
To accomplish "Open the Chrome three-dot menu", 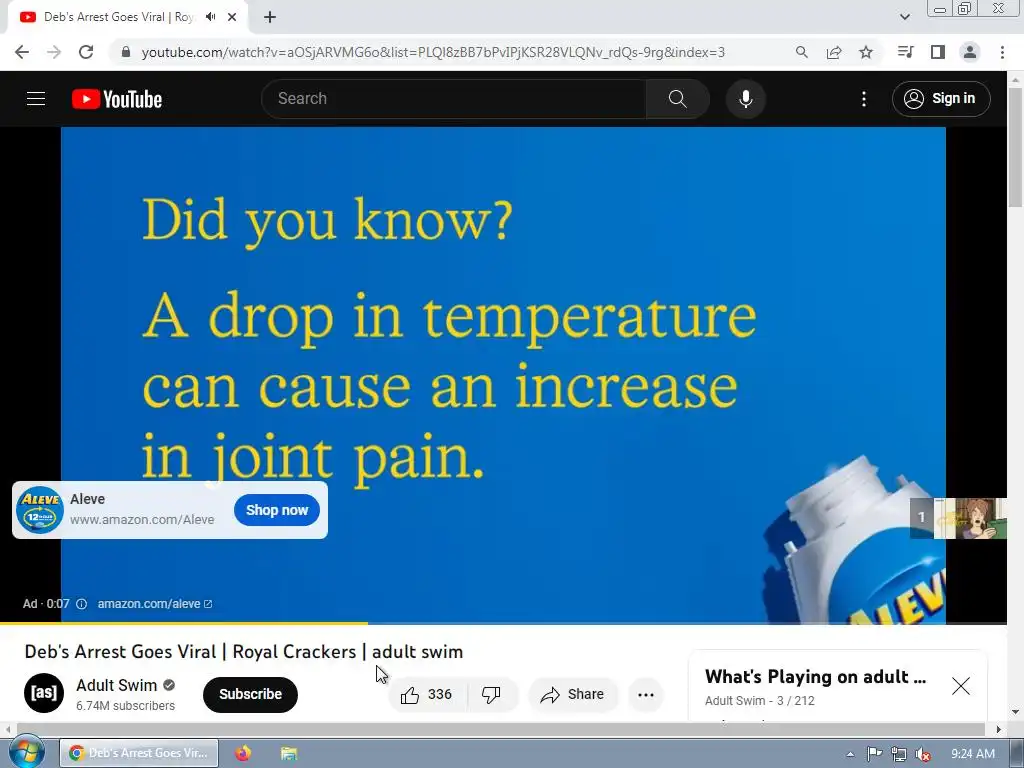I will [1002, 52].
